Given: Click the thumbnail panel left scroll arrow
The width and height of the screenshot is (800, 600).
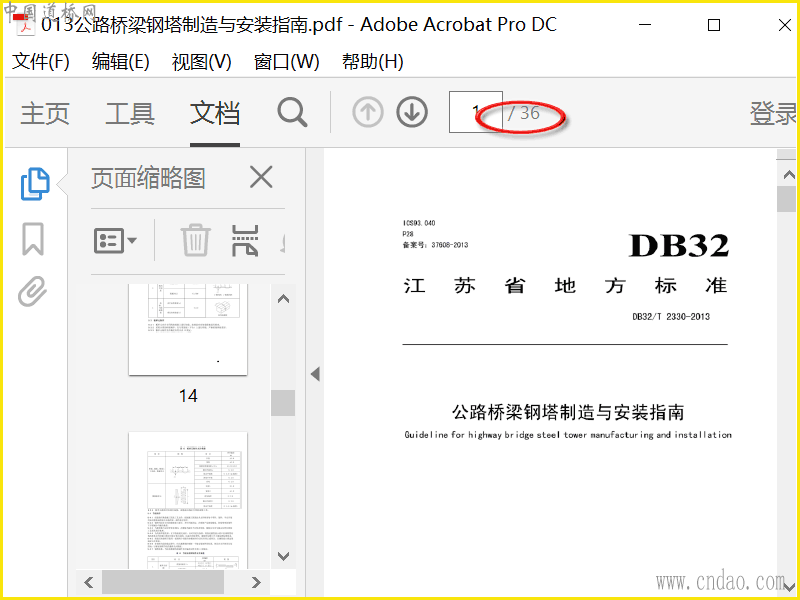Looking at the screenshot, I should [89, 582].
